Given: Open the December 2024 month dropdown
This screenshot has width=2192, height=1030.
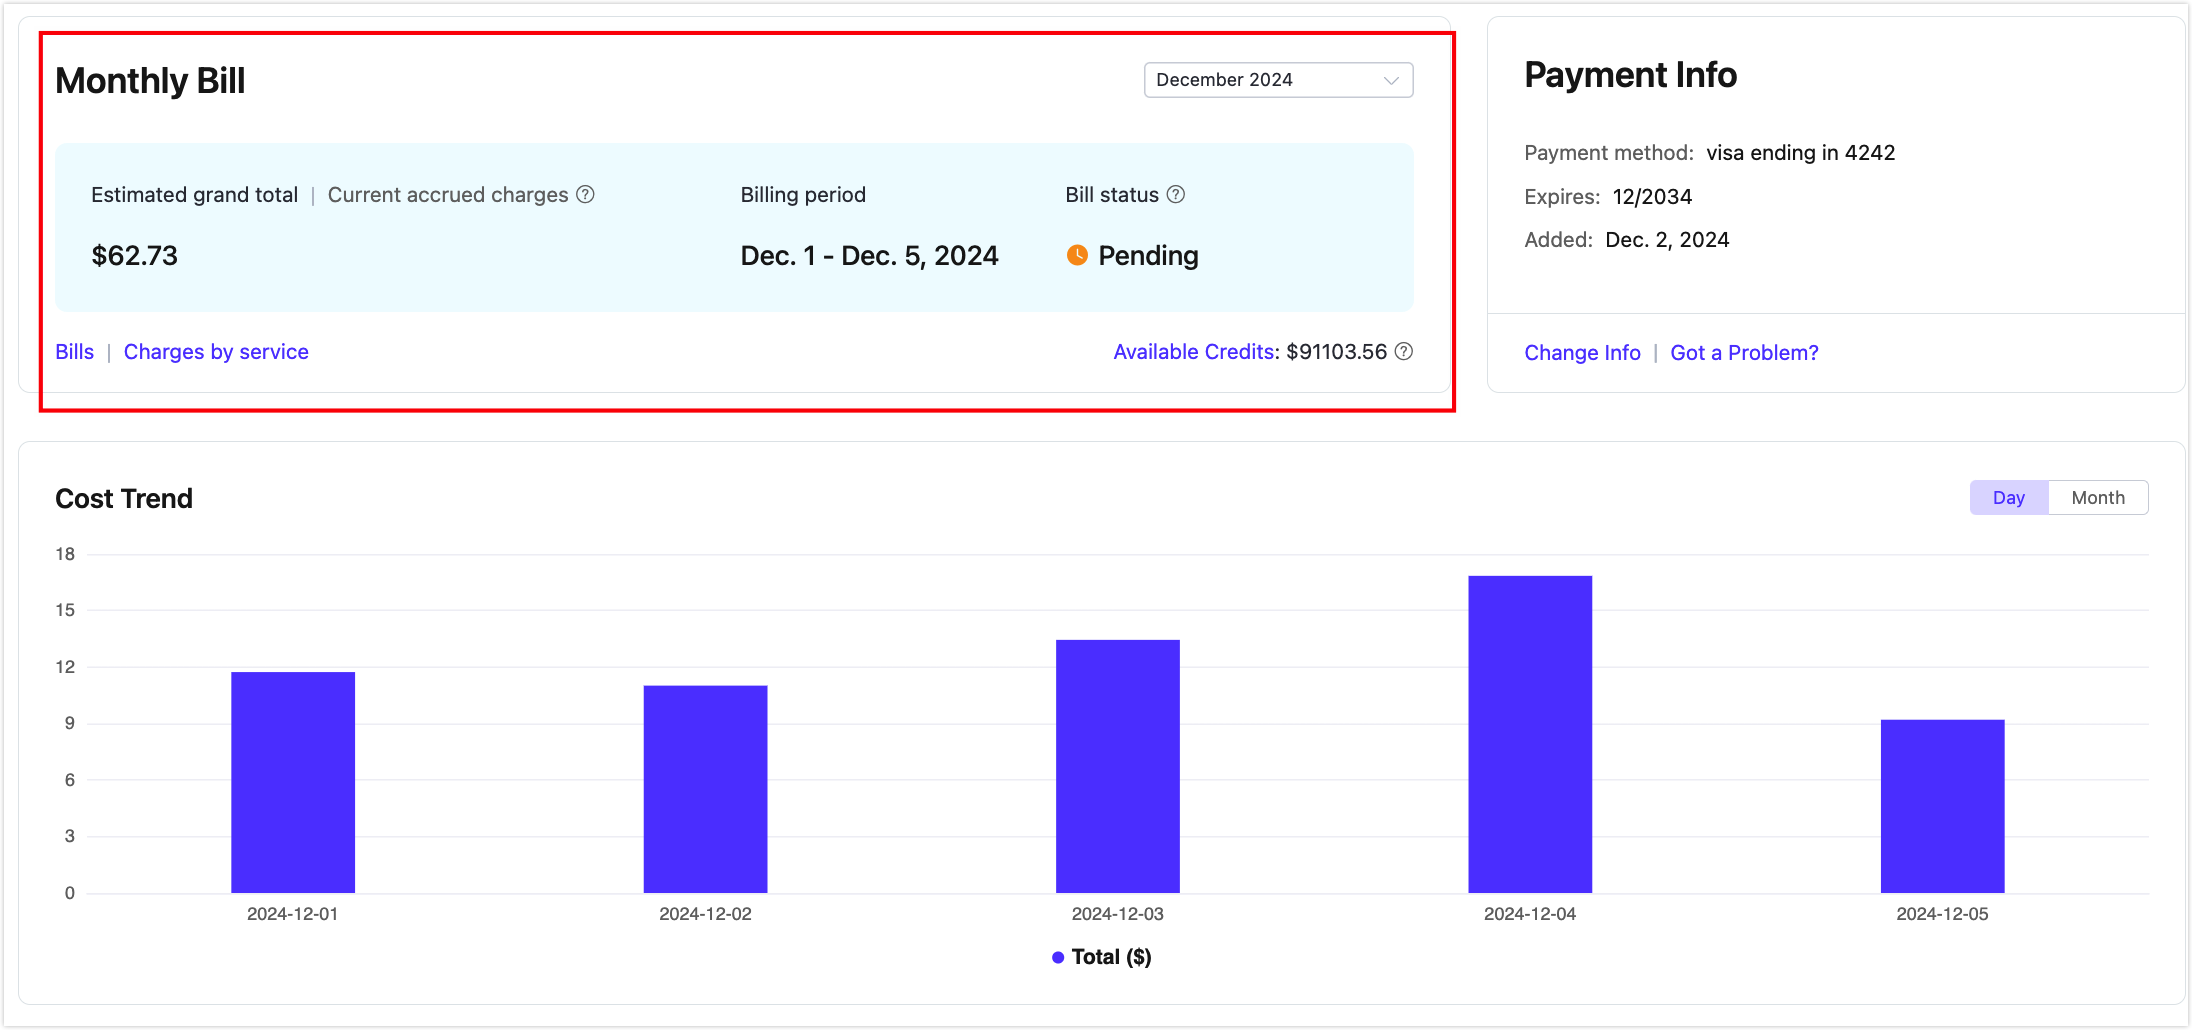Looking at the screenshot, I should [x=1278, y=80].
